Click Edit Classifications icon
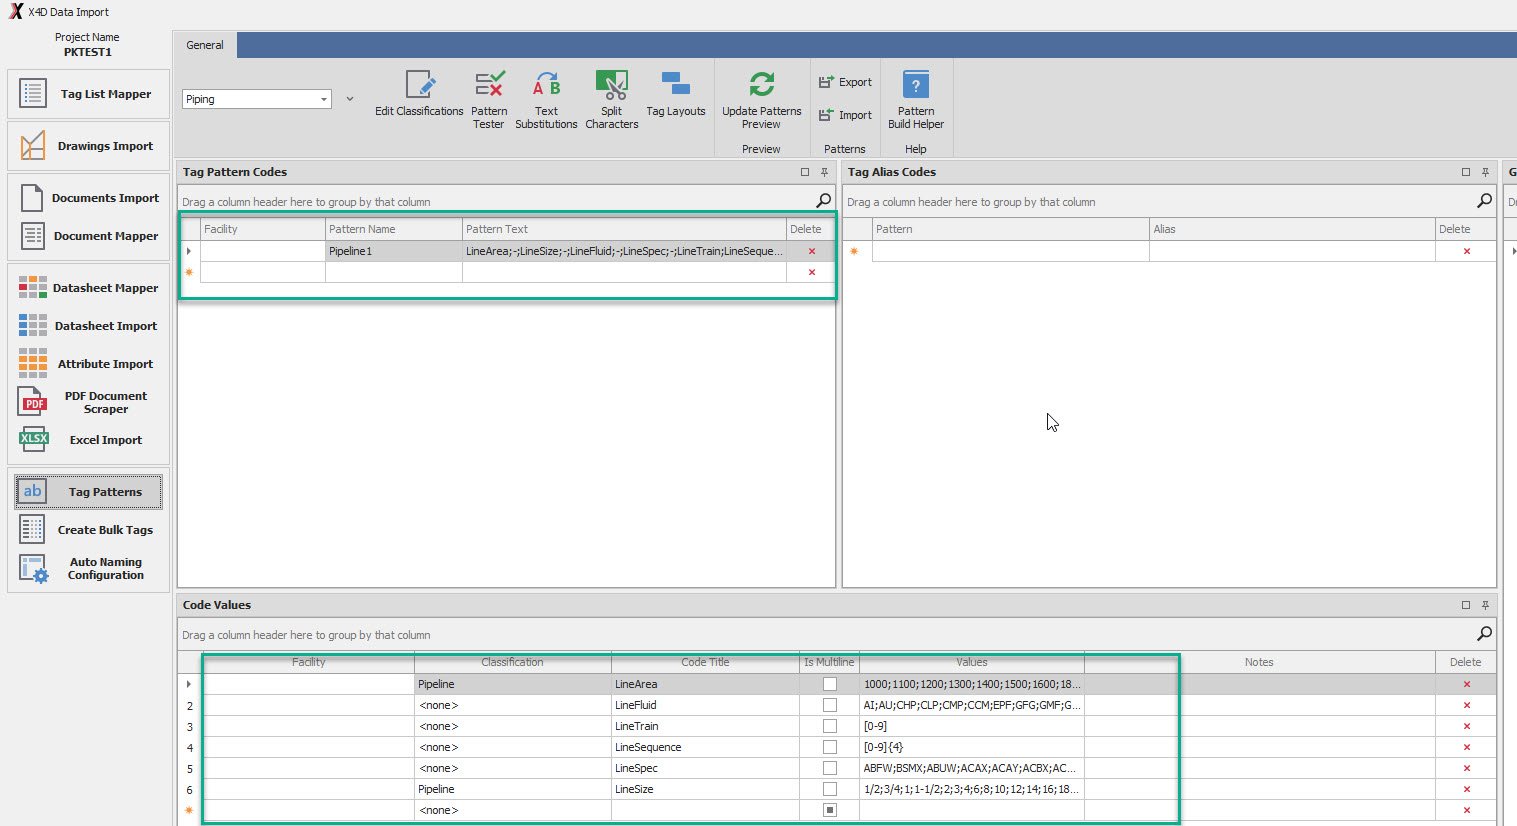 pyautogui.click(x=419, y=95)
